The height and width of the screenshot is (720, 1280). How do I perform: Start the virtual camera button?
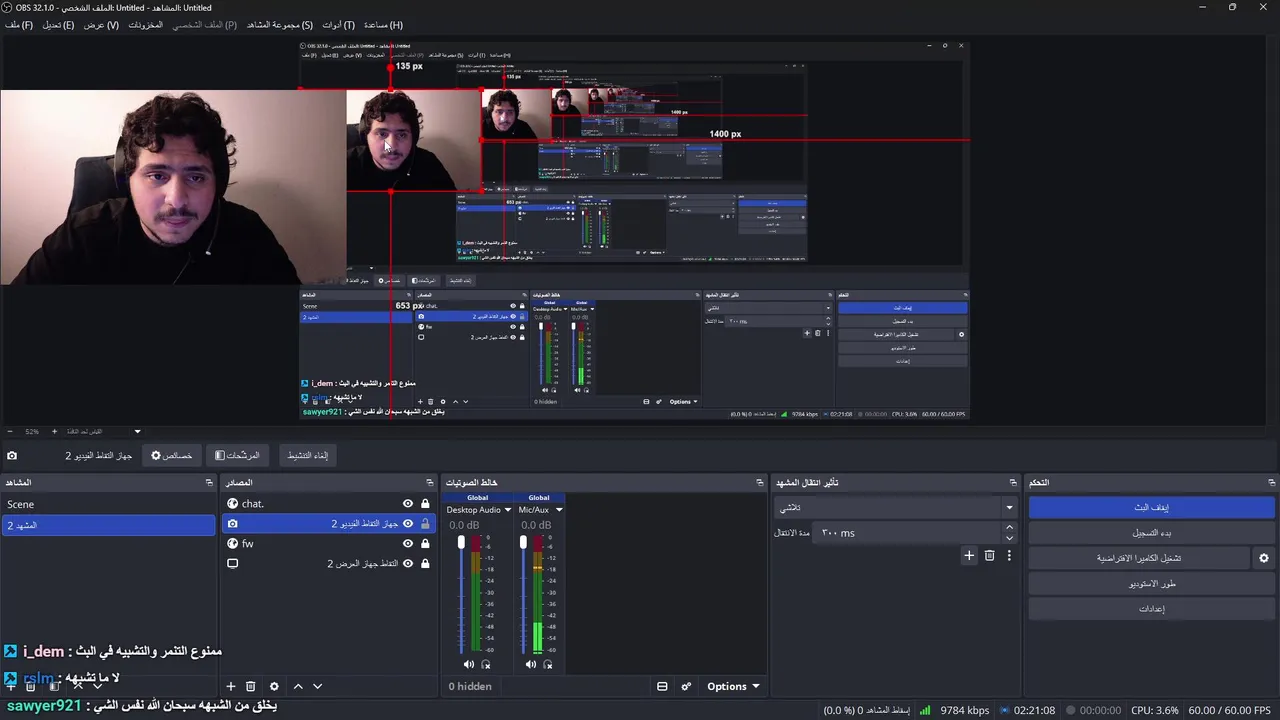[x=1139, y=558]
